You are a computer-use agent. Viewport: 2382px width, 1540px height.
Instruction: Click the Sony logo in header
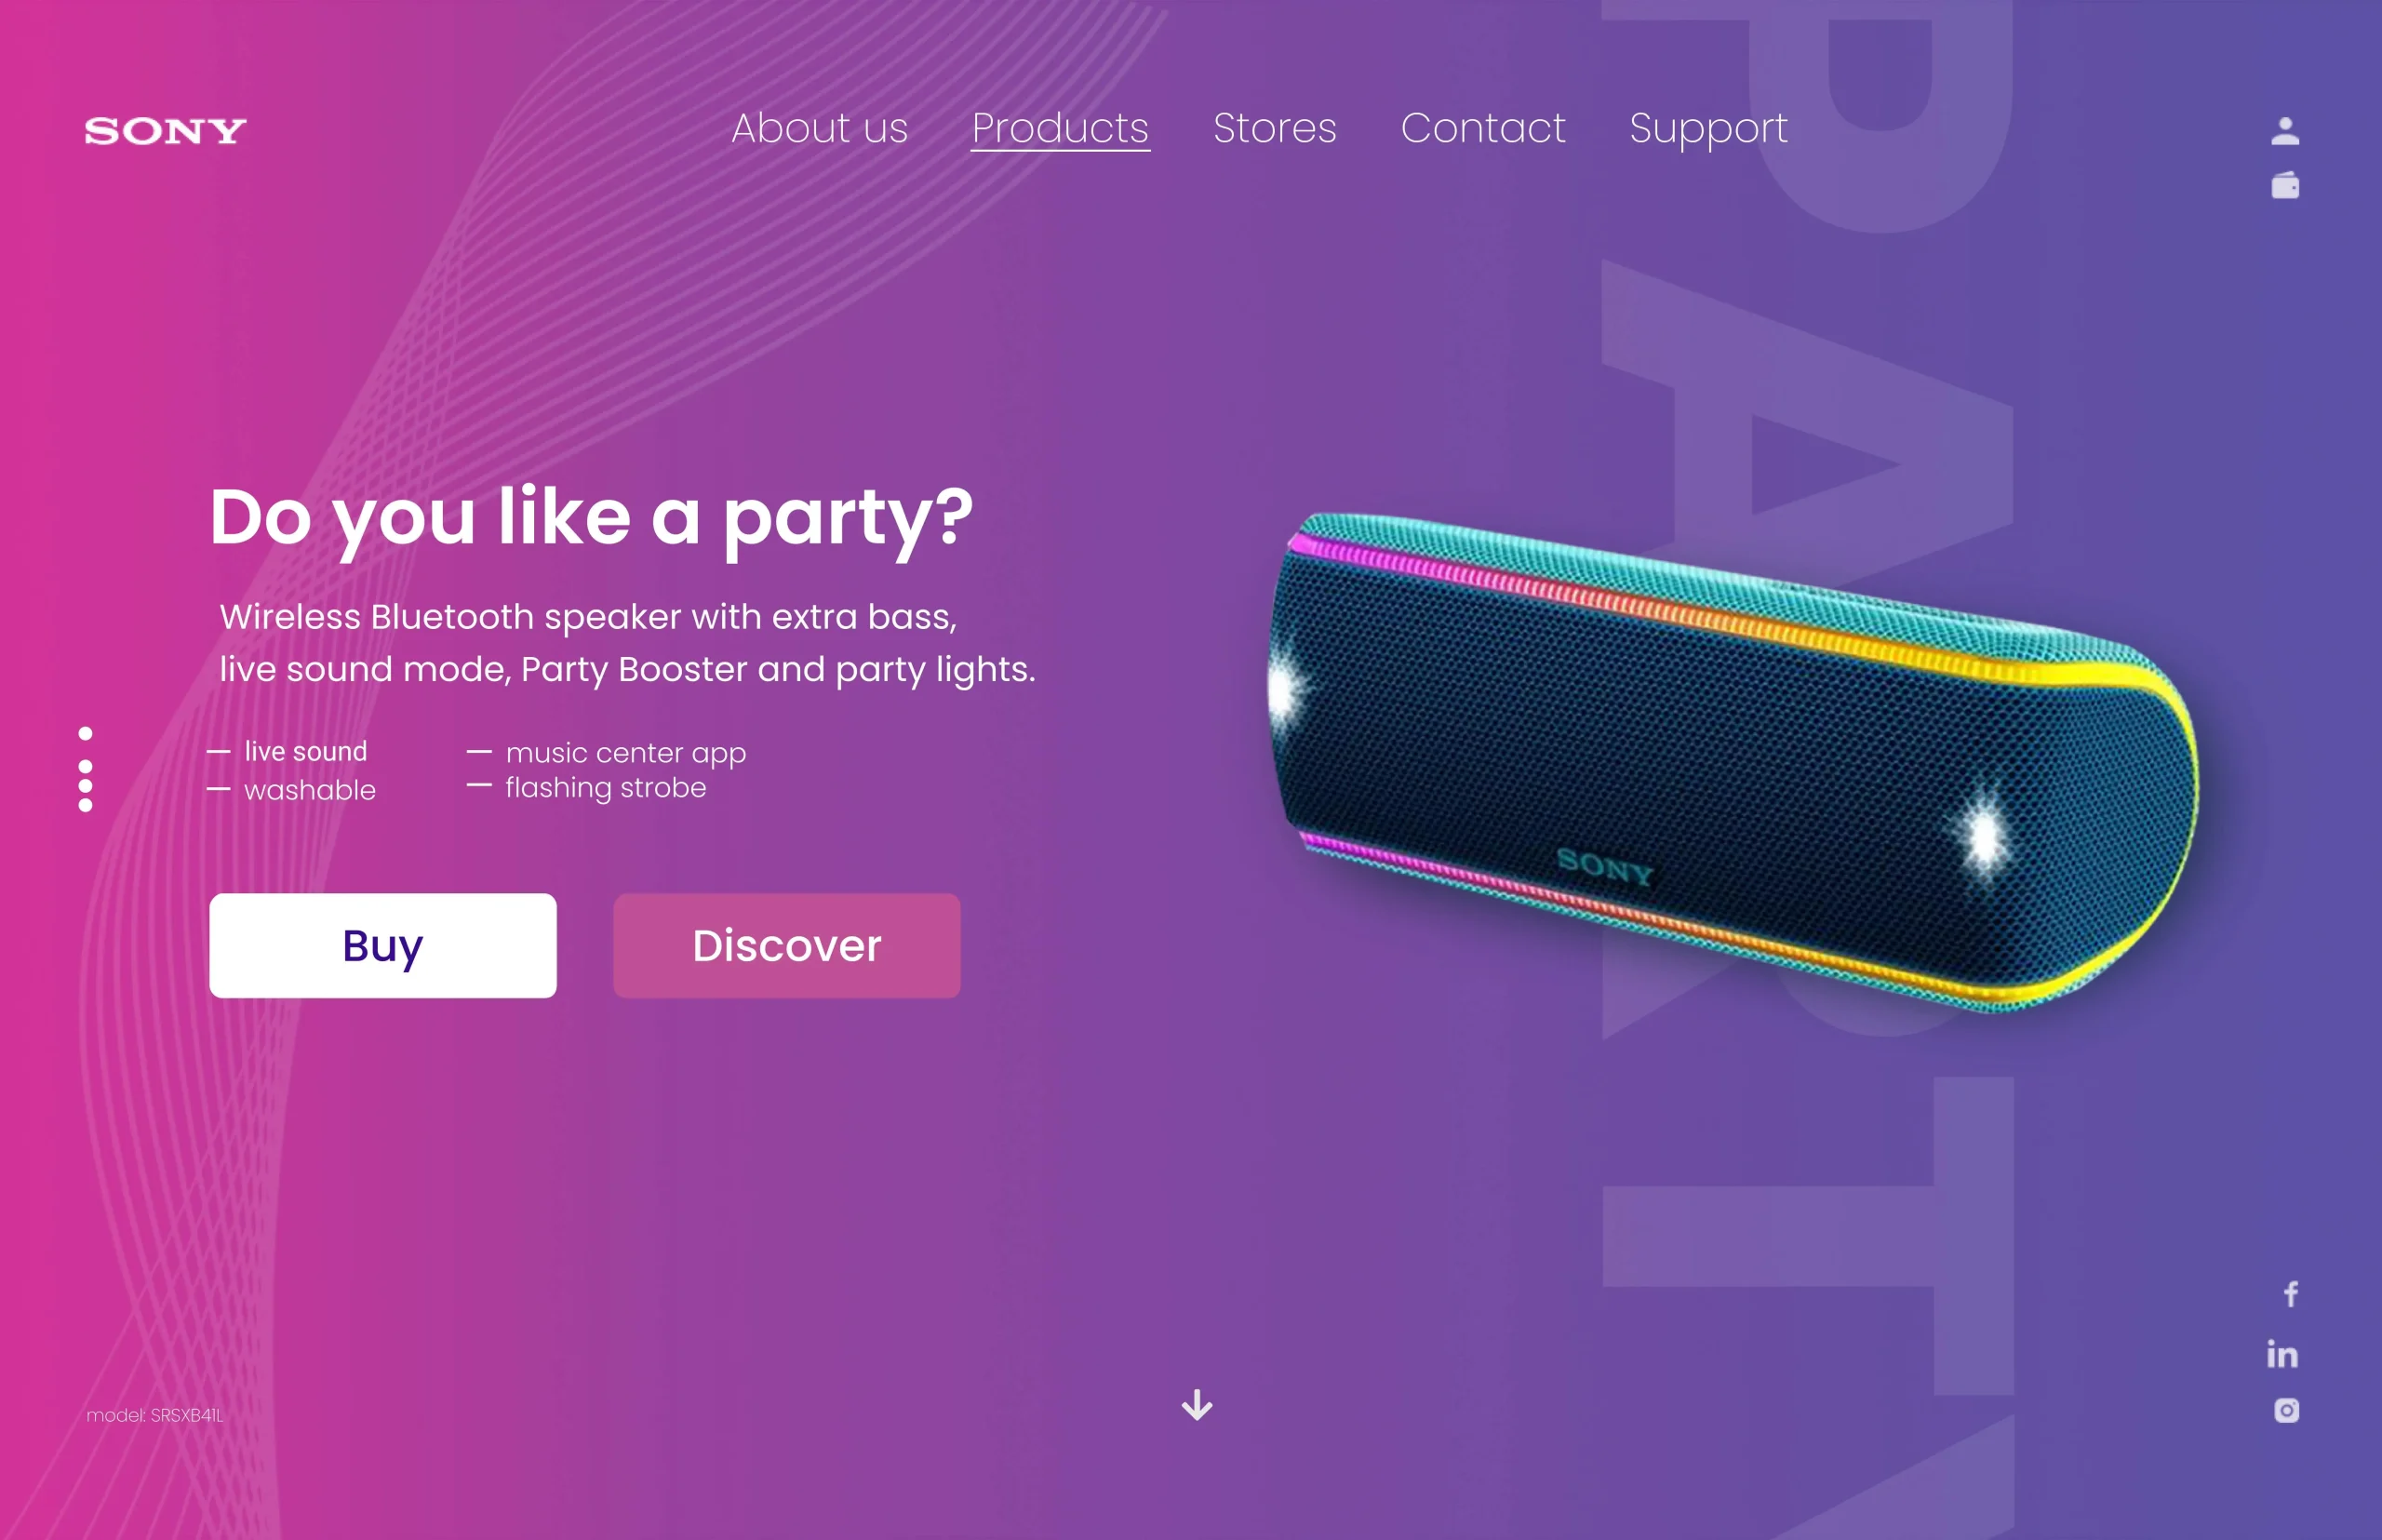(165, 131)
